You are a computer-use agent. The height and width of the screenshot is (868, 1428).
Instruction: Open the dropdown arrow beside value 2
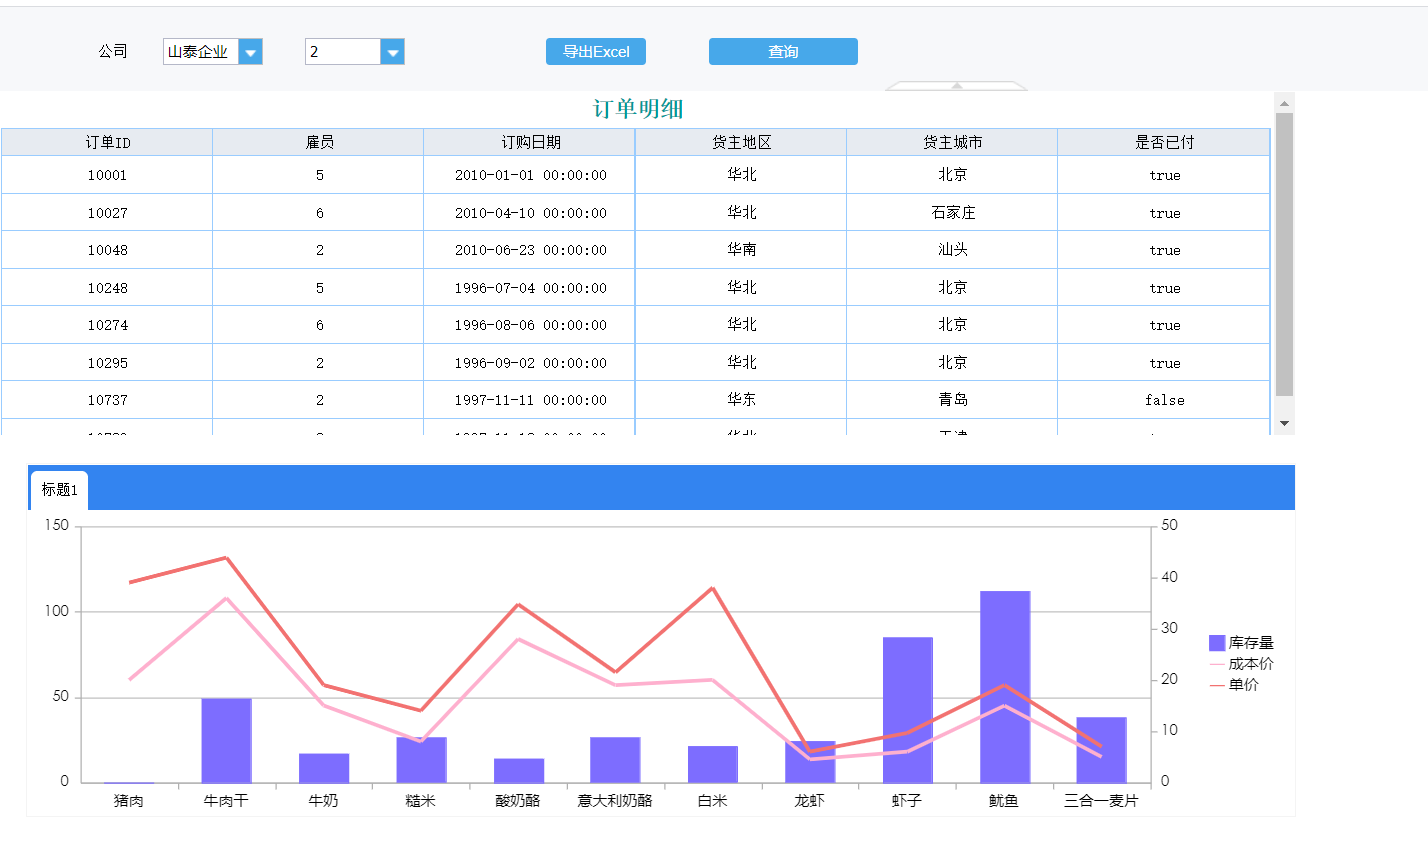[x=393, y=52]
